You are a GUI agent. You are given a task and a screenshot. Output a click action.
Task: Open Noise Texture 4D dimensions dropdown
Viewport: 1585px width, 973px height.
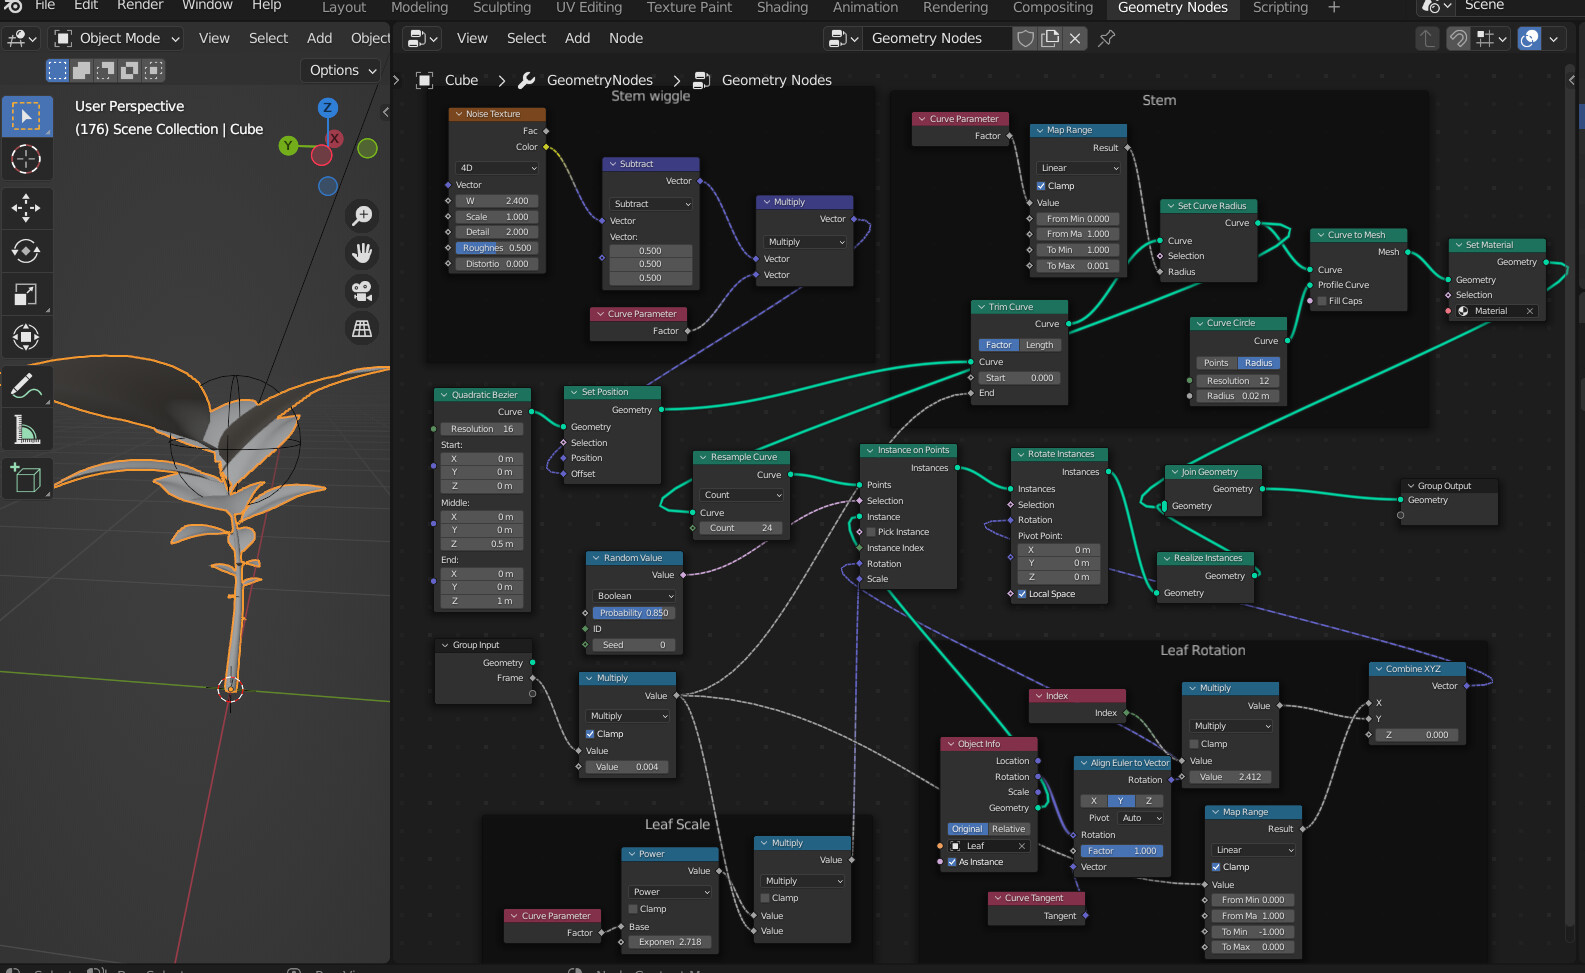pyautogui.click(x=497, y=168)
